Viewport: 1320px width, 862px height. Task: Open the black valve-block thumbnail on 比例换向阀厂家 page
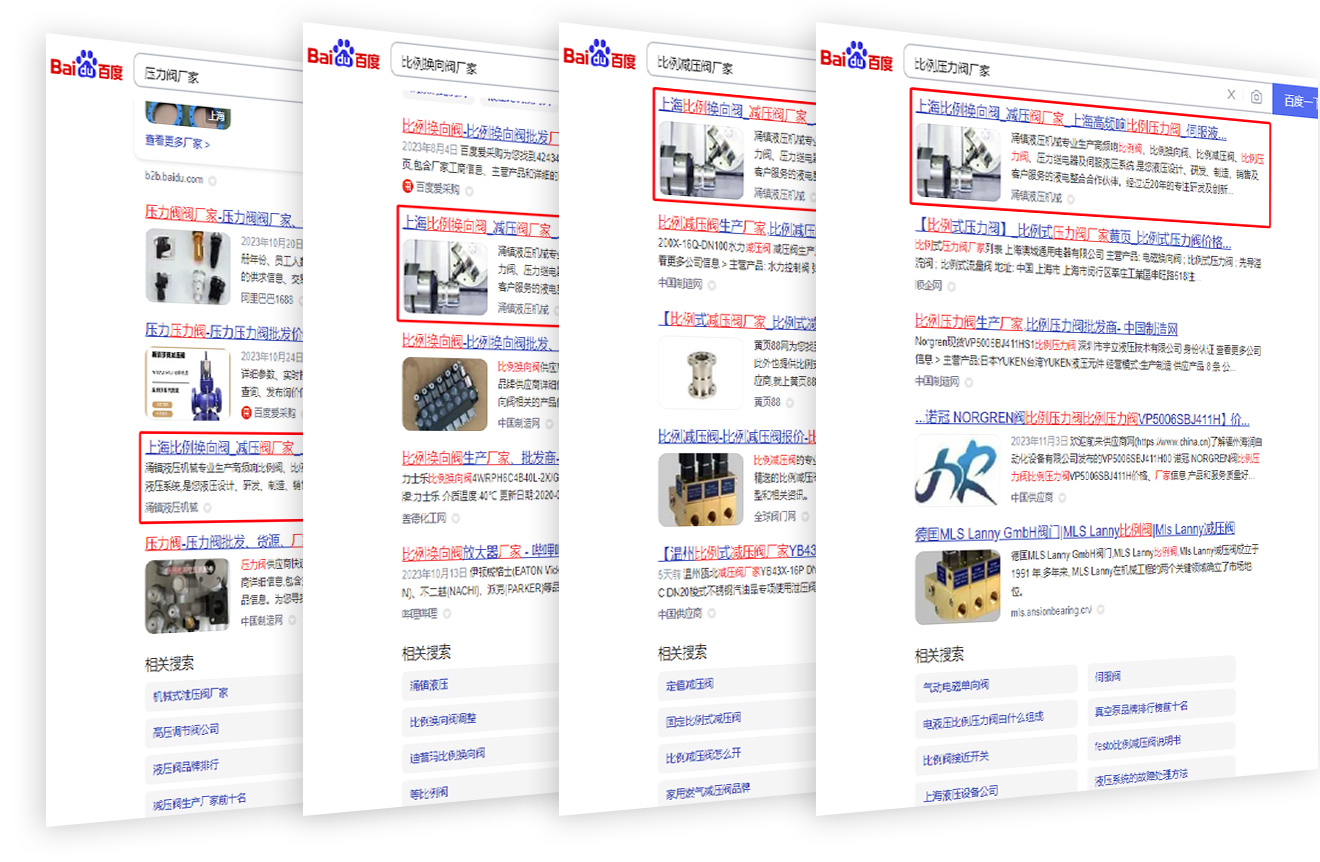click(x=445, y=393)
